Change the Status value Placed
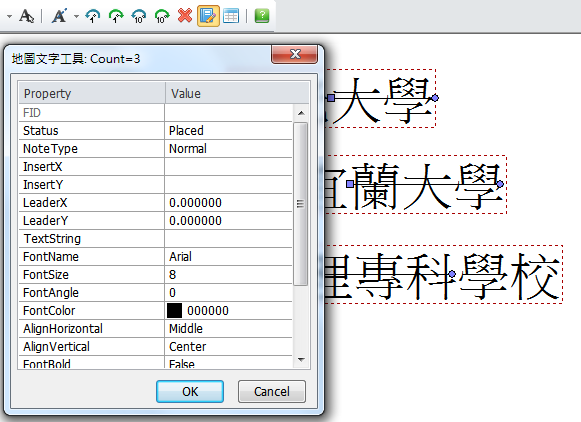The width and height of the screenshot is (581, 422). [228, 130]
